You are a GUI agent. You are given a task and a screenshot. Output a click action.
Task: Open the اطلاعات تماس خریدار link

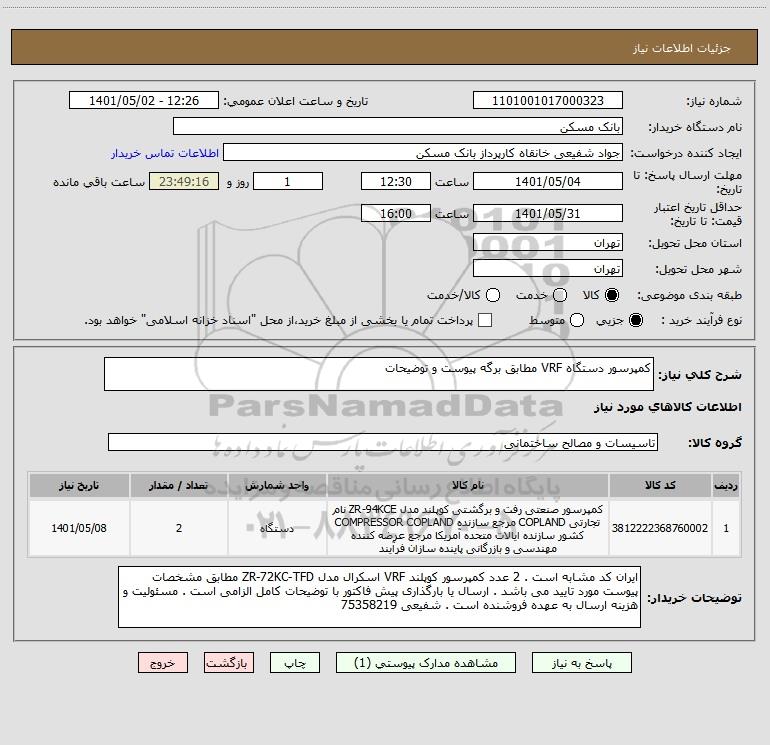(x=165, y=153)
